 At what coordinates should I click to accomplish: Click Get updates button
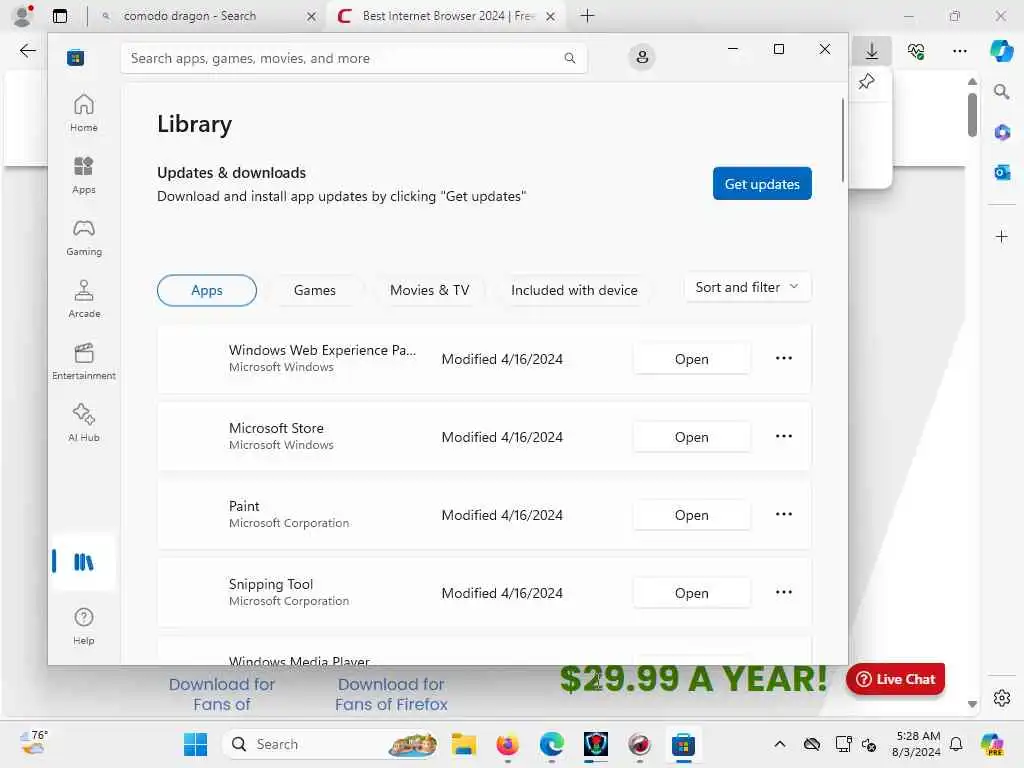click(762, 184)
